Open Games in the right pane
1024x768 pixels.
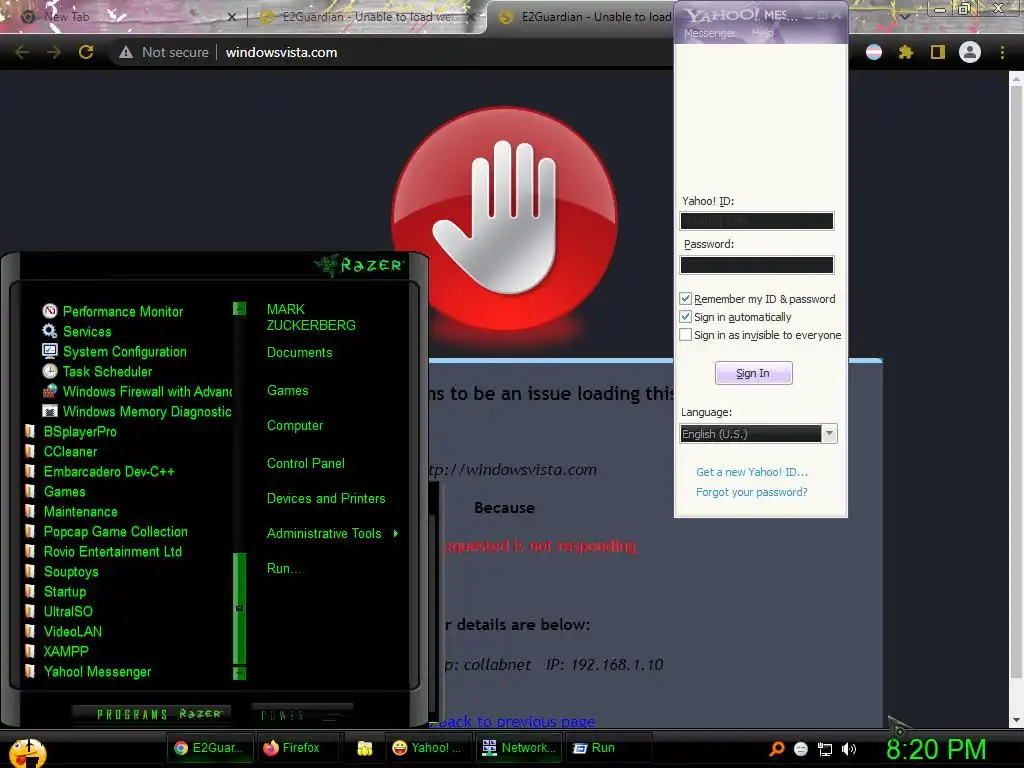click(x=287, y=391)
